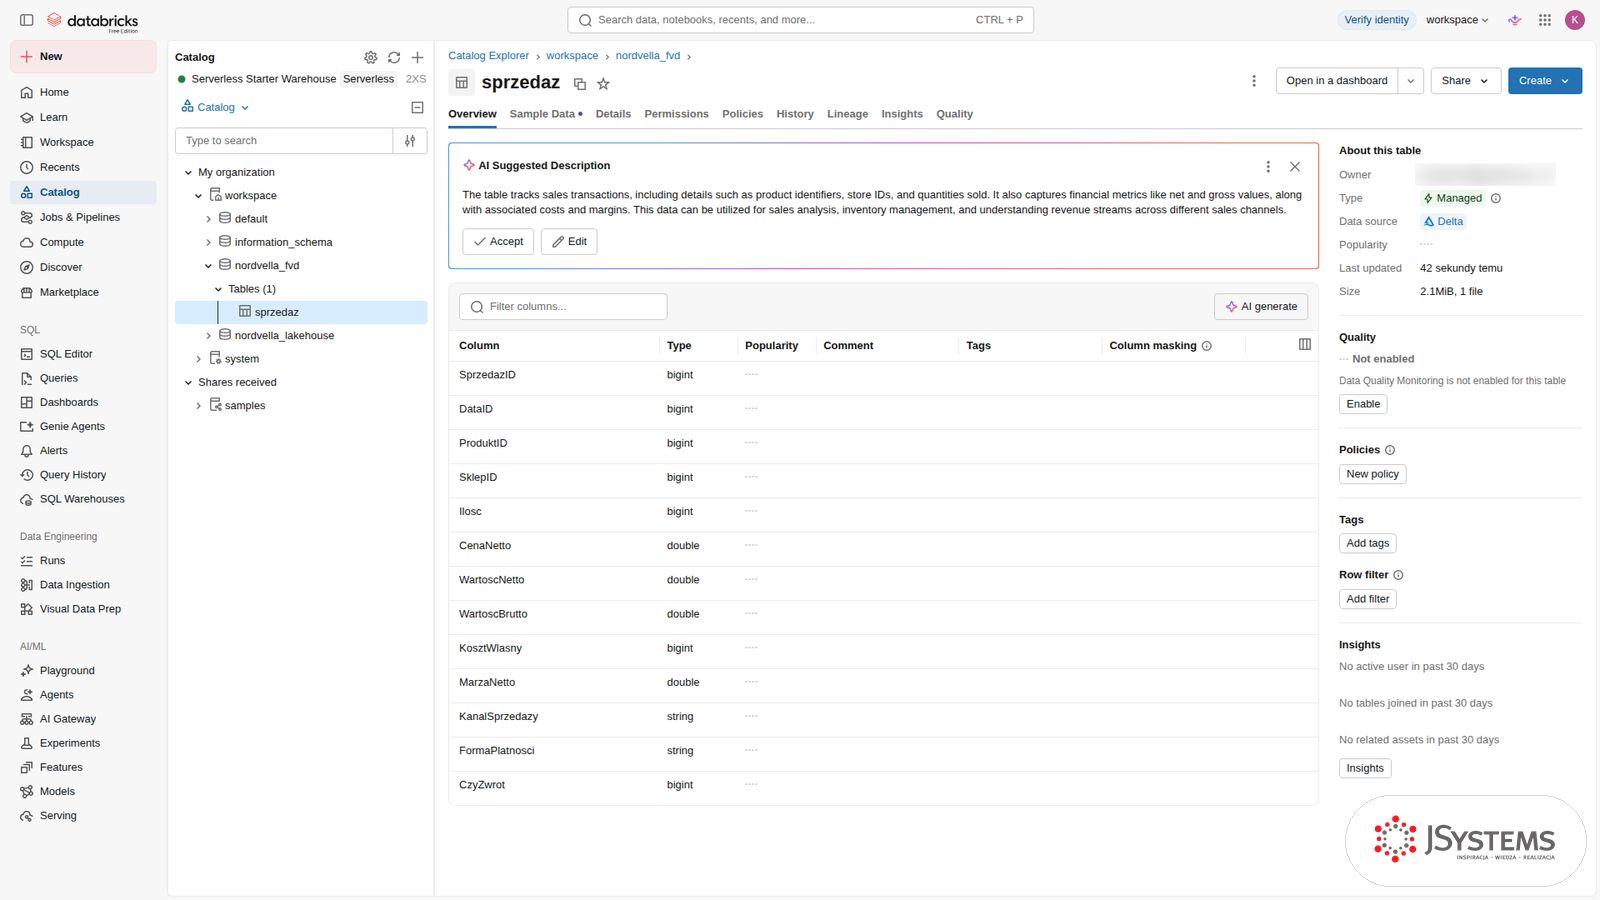
Task: Open SQL Editor from sidebar
Action: coord(66,354)
